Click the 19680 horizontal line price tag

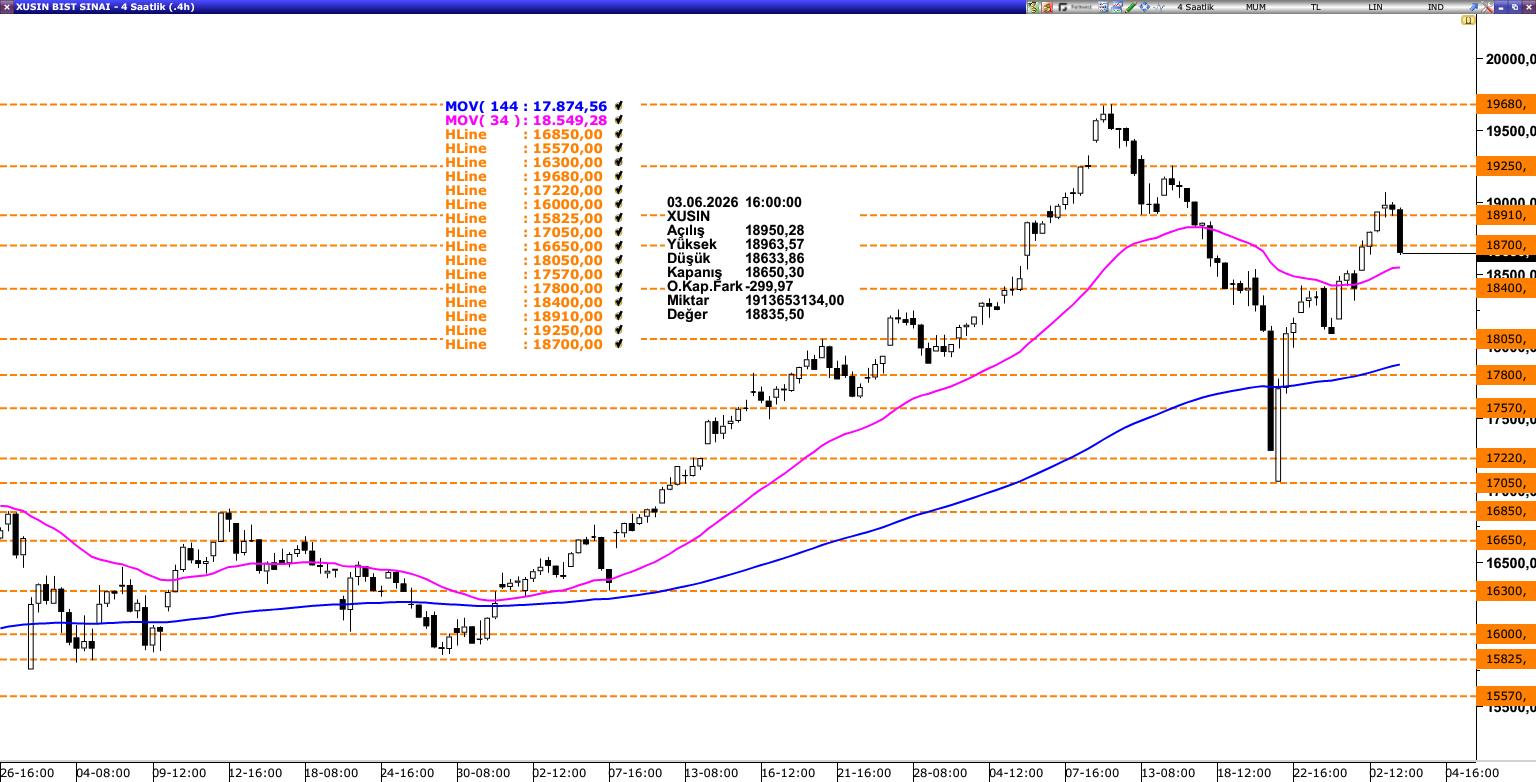tap(1505, 104)
